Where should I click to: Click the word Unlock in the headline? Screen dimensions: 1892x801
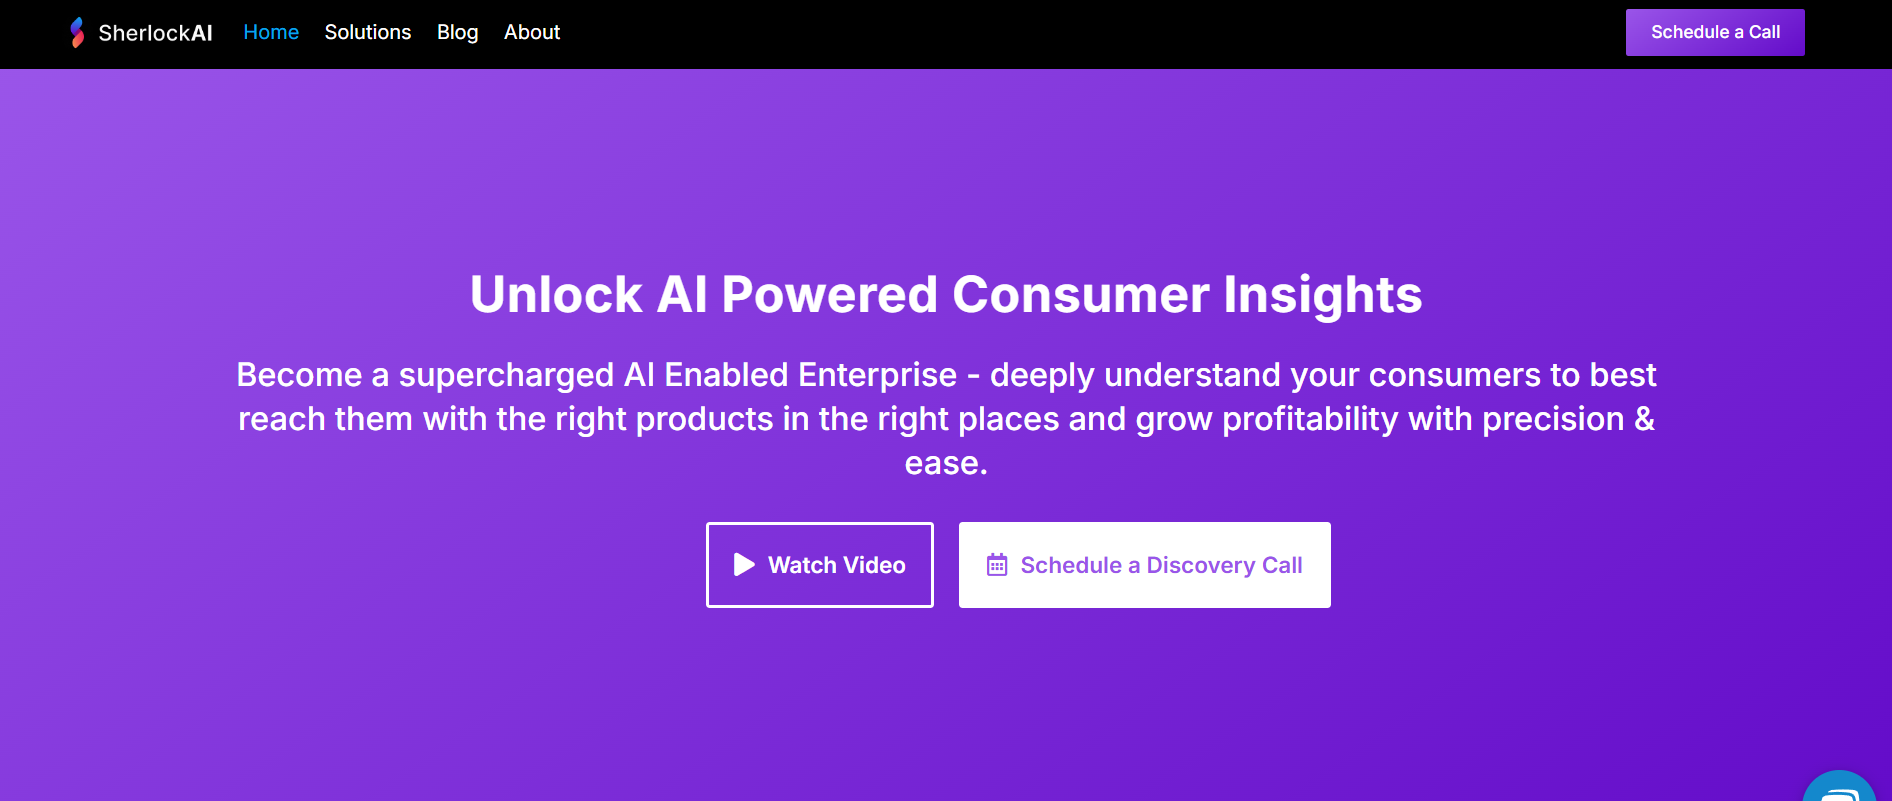[556, 295]
